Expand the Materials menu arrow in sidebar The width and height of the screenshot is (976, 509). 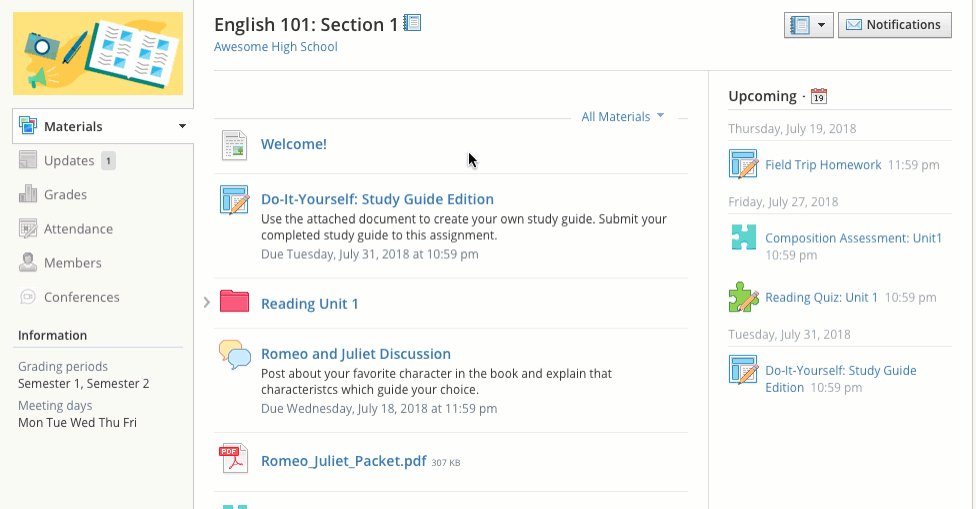click(182, 127)
